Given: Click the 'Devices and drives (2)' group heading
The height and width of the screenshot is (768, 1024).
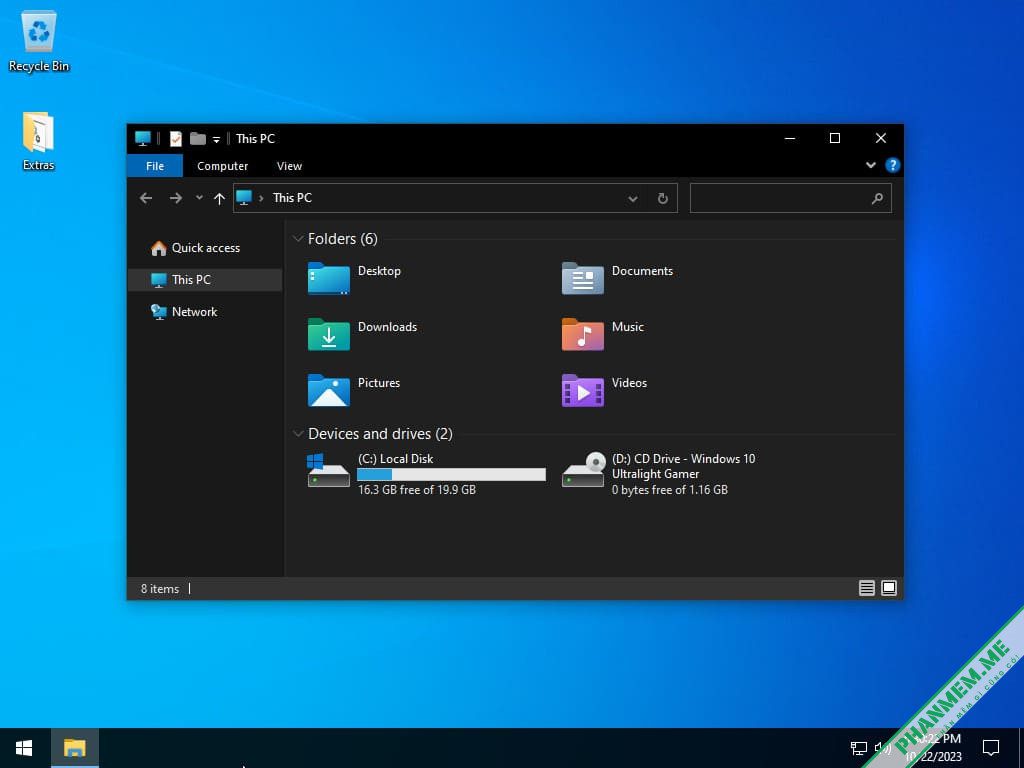Looking at the screenshot, I should tap(380, 434).
